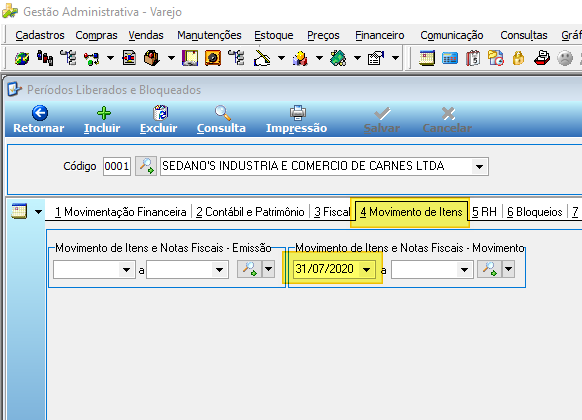This screenshot has width=582, height=420.
Task: Open the dropdown arrow after the colored nodes icon
Action: pos(110,58)
